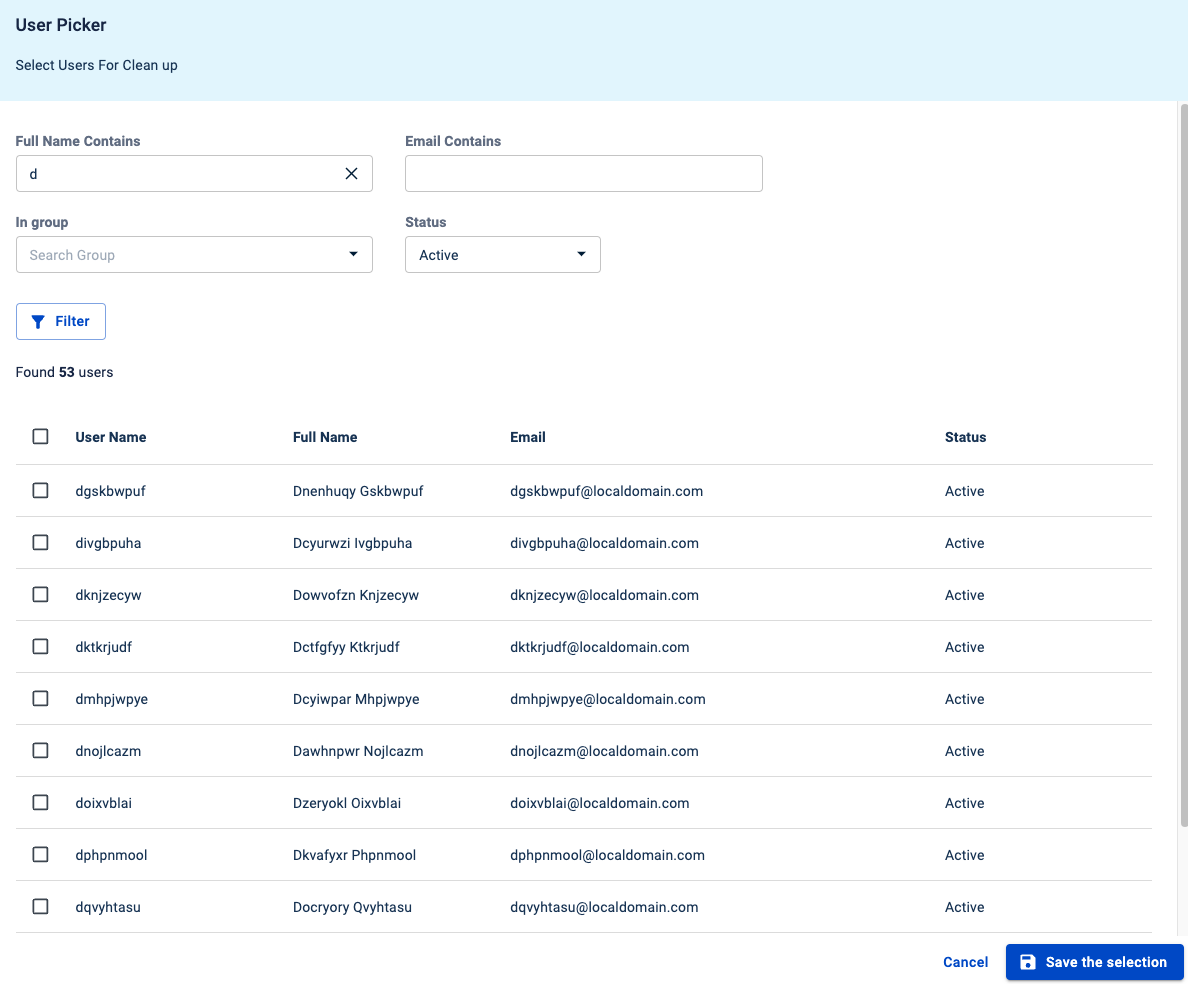Screen dimensions: 1188x984
Task: Click Save the selection button
Action: click(x=1094, y=962)
